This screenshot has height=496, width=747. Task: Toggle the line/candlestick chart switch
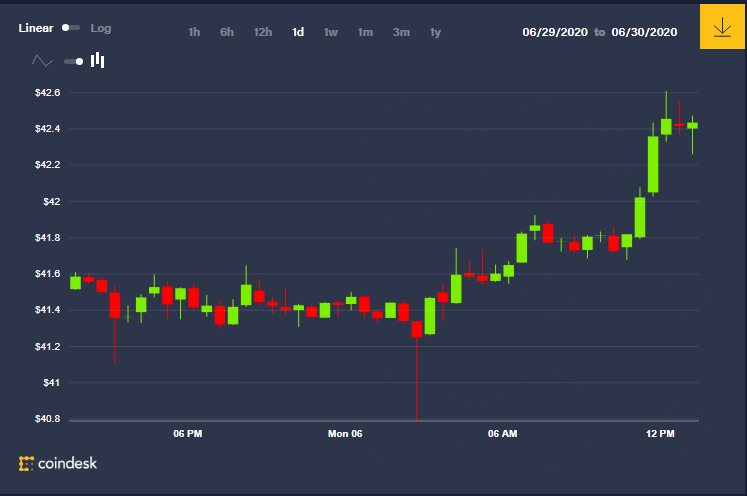(73, 61)
